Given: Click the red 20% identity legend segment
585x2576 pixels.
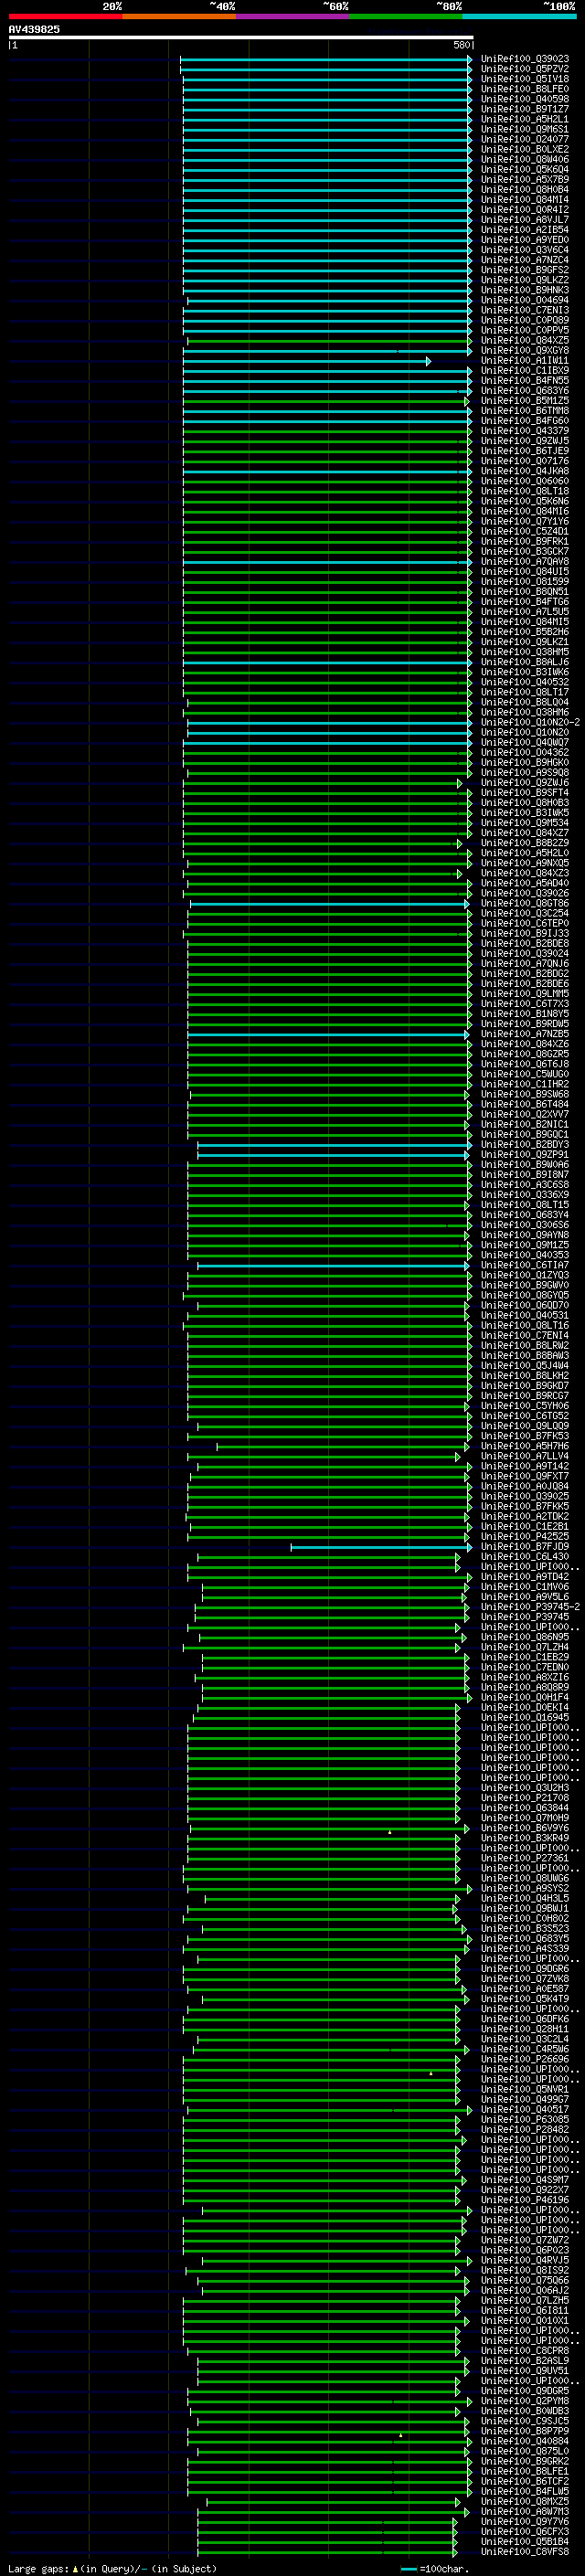Looking at the screenshot, I should tap(65, 16).
